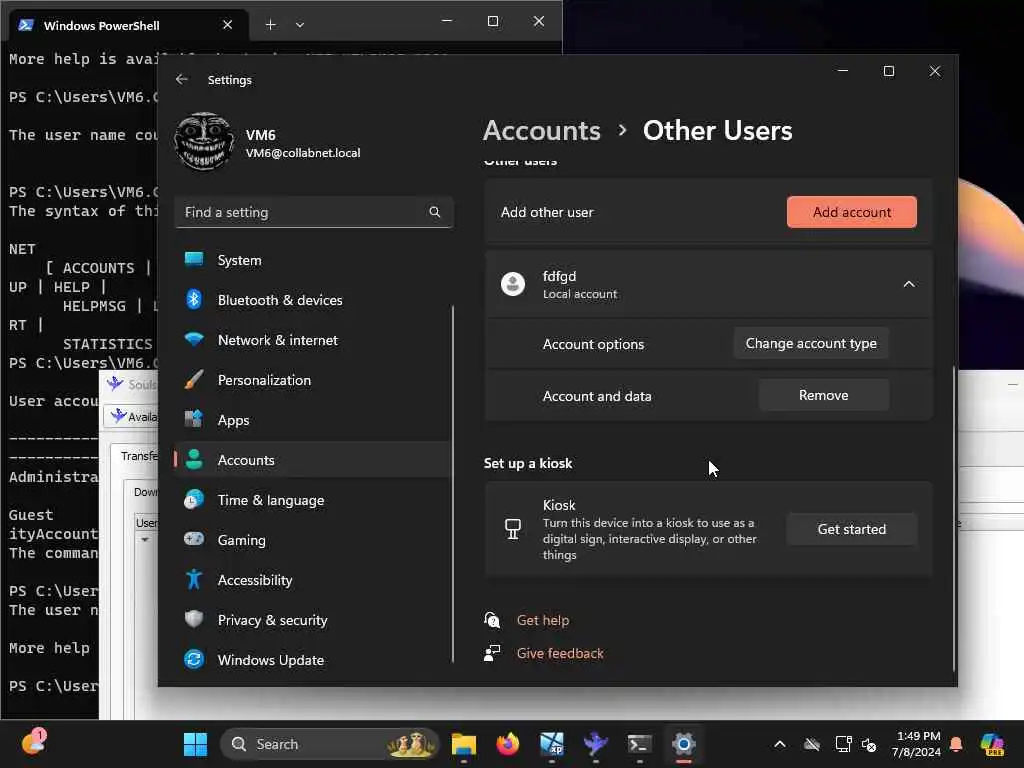The width and height of the screenshot is (1024, 768).
Task: Collapse the fdfgd account chevron
Action: (x=908, y=284)
